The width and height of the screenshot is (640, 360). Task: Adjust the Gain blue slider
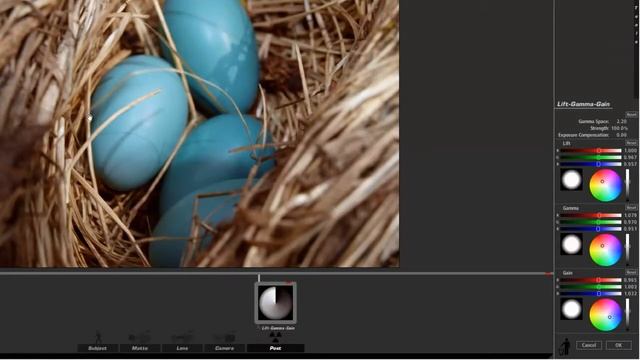pyautogui.click(x=591, y=293)
